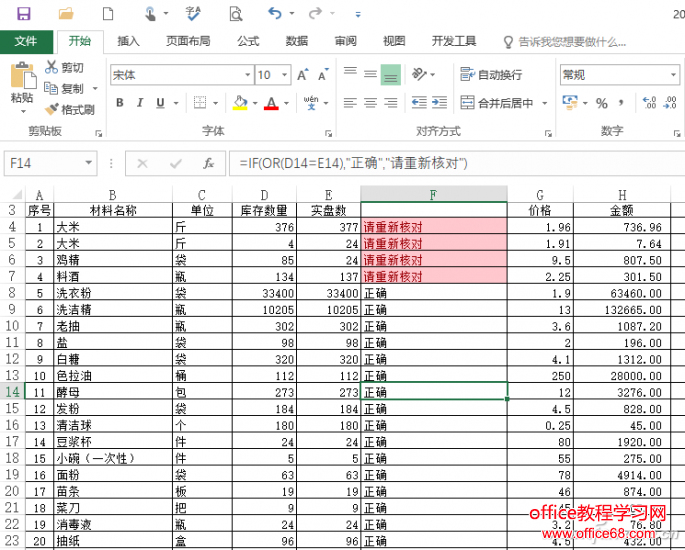
Task: Toggle Underline formatting
Action: point(160,103)
